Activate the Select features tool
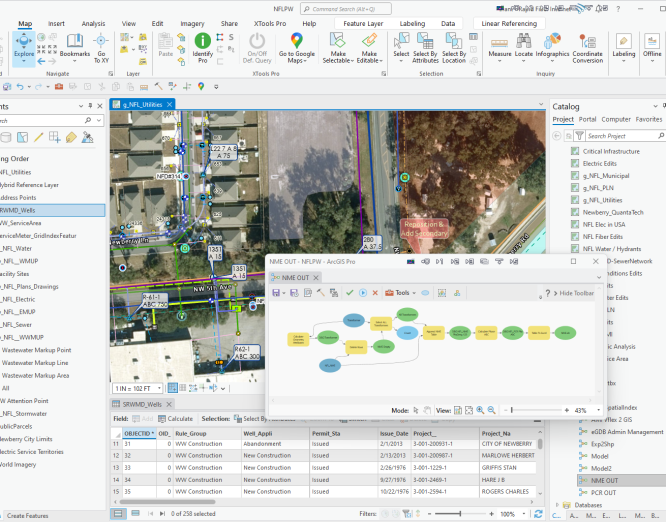The width and height of the screenshot is (666, 522). [x=401, y=48]
